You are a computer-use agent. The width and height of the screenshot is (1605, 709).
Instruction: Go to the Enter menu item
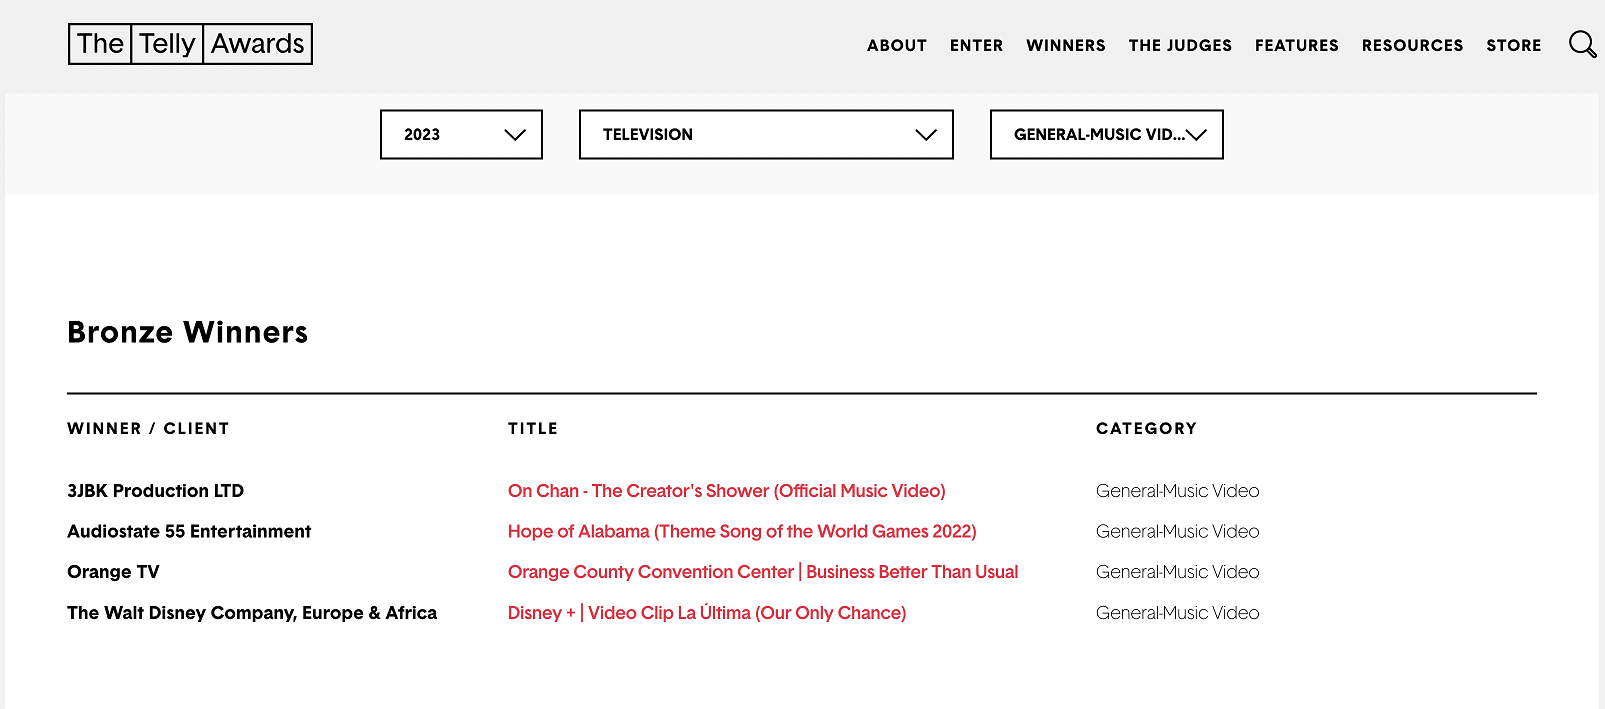[976, 45]
